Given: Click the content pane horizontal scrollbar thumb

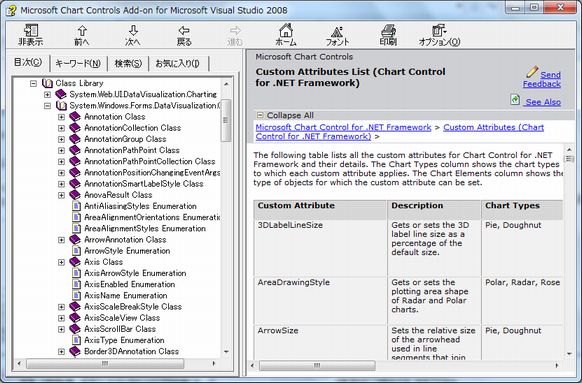Looking at the screenshot, I should click(x=317, y=366).
